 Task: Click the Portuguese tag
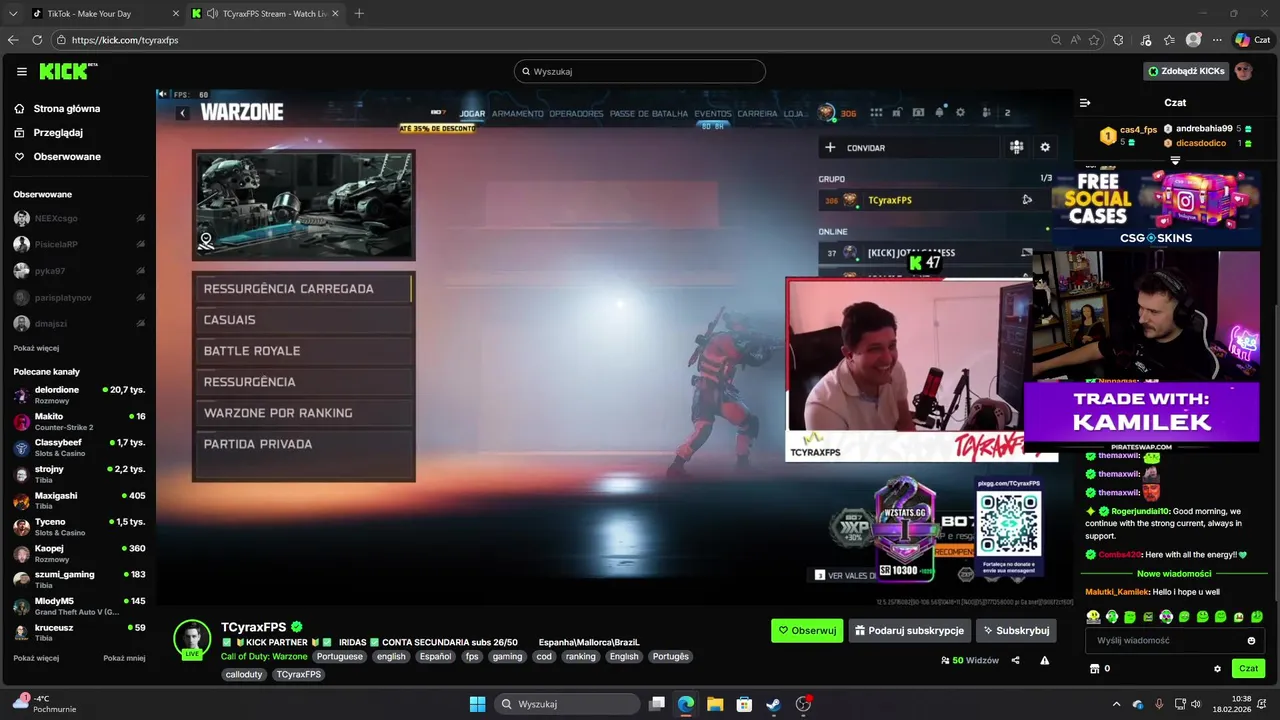[x=340, y=657]
